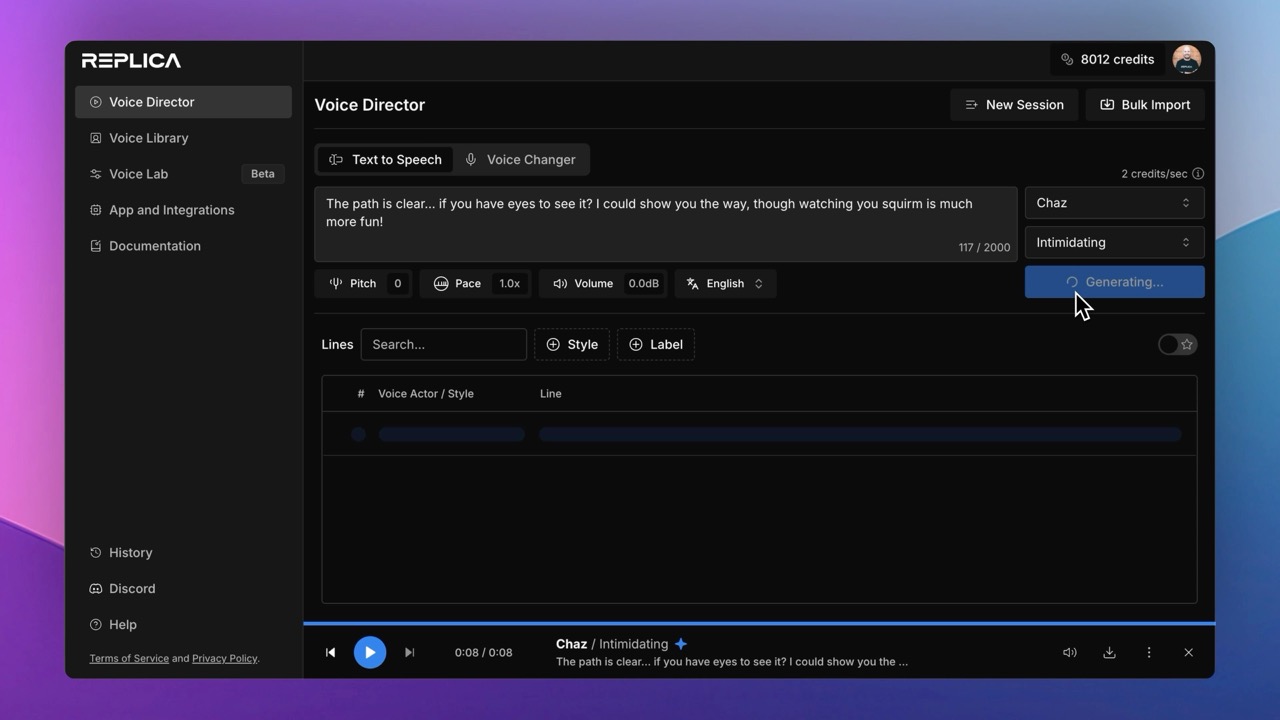Select Voice Lab in the sidebar

tap(138, 174)
